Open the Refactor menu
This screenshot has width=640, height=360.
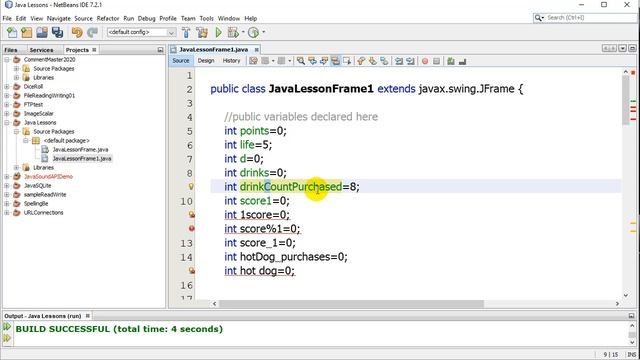(x=108, y=18)
